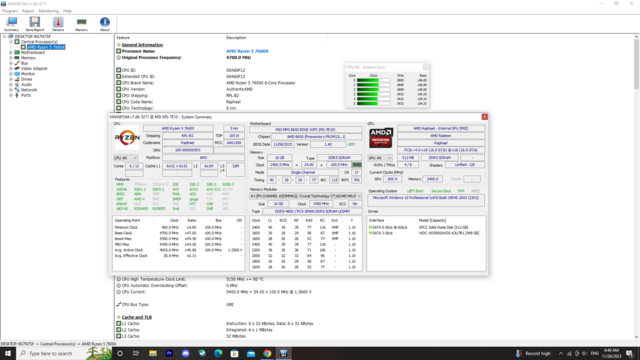Viewport: 640px width, 360px height.
Task: Collapse the Central Processor(s) node
Action: point(11,42)
